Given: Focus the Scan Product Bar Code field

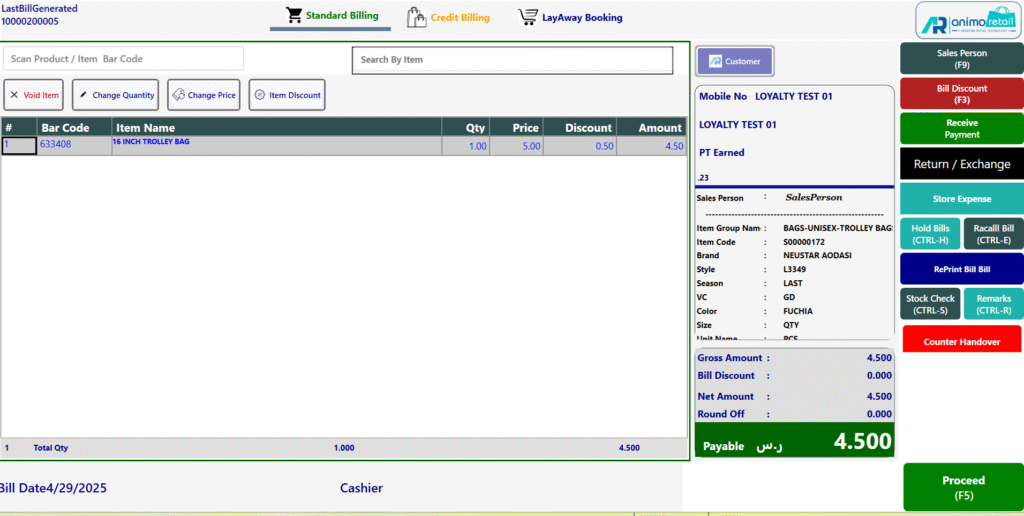Looking at the screenshot, I should click(x=123, y=59).
